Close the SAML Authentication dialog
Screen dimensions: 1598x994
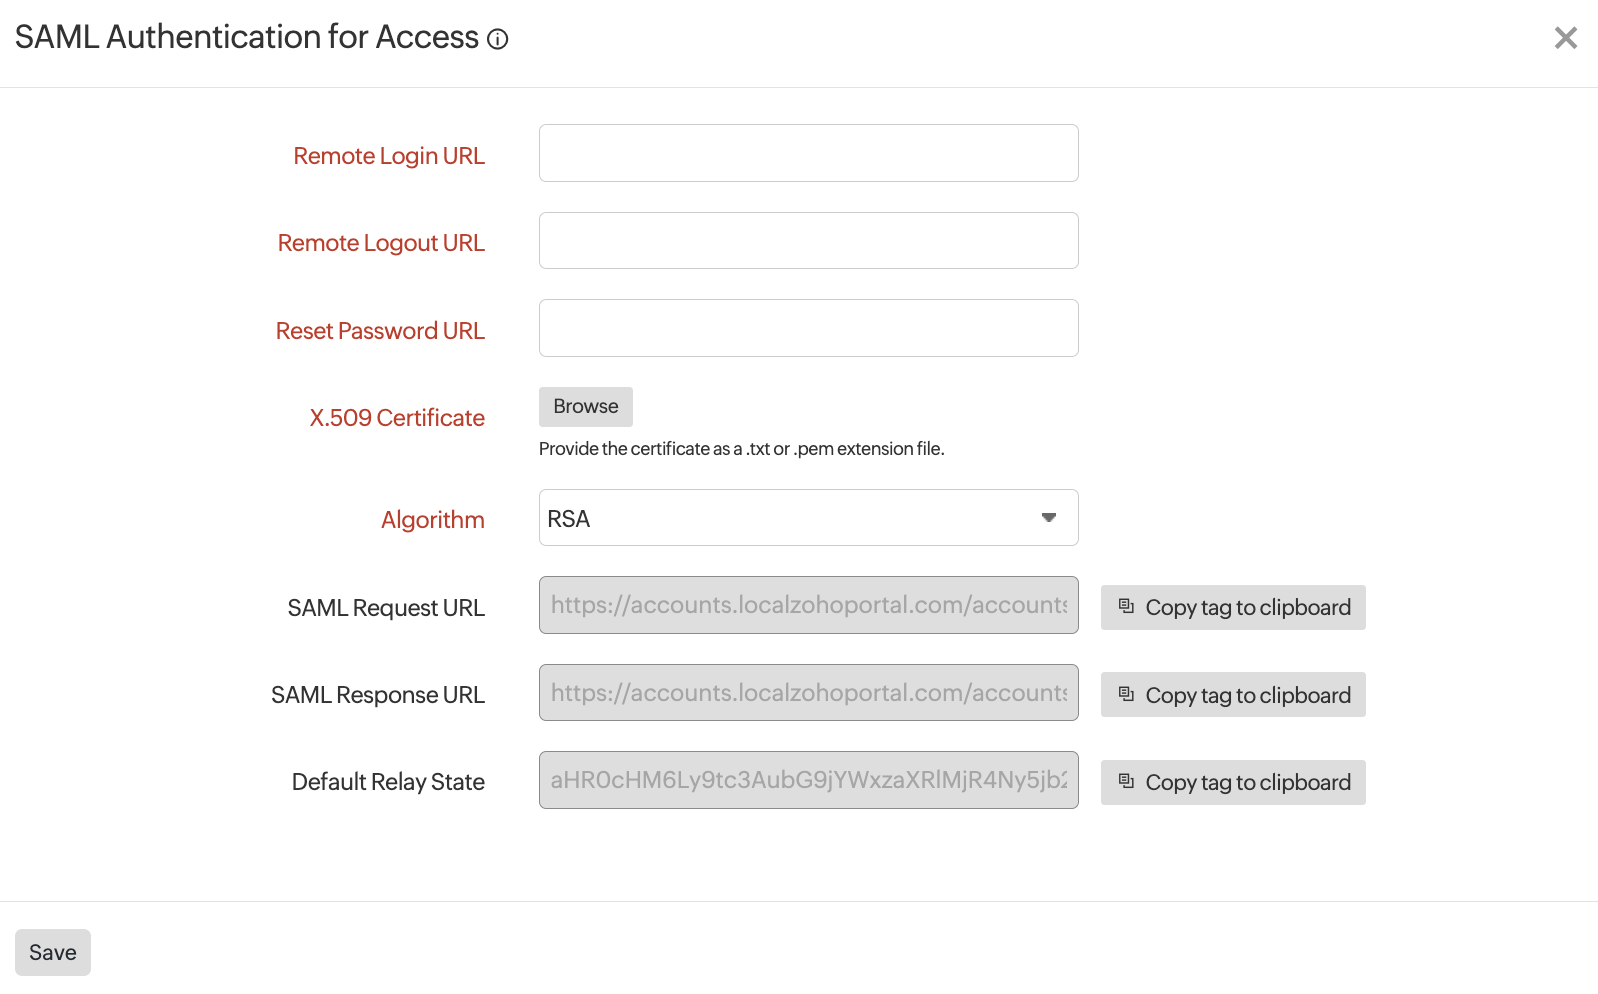pos(1565,38)
